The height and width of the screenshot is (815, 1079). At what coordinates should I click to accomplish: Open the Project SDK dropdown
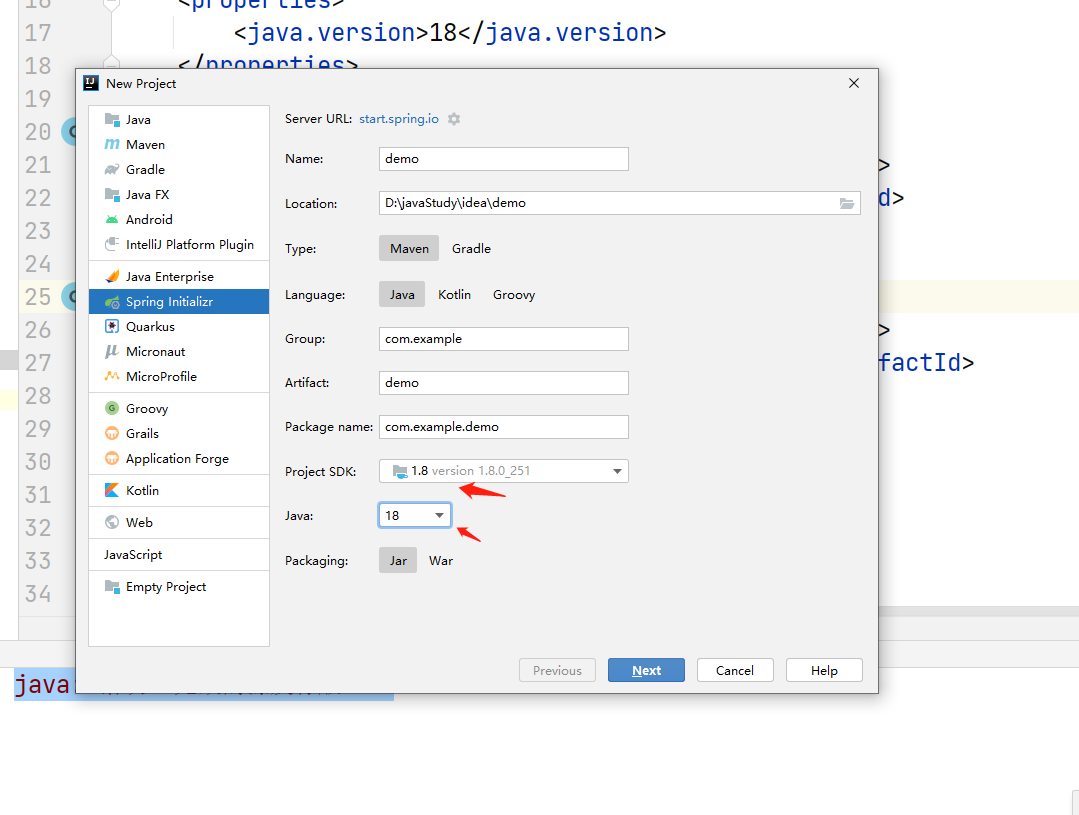(x=504, y=471)
